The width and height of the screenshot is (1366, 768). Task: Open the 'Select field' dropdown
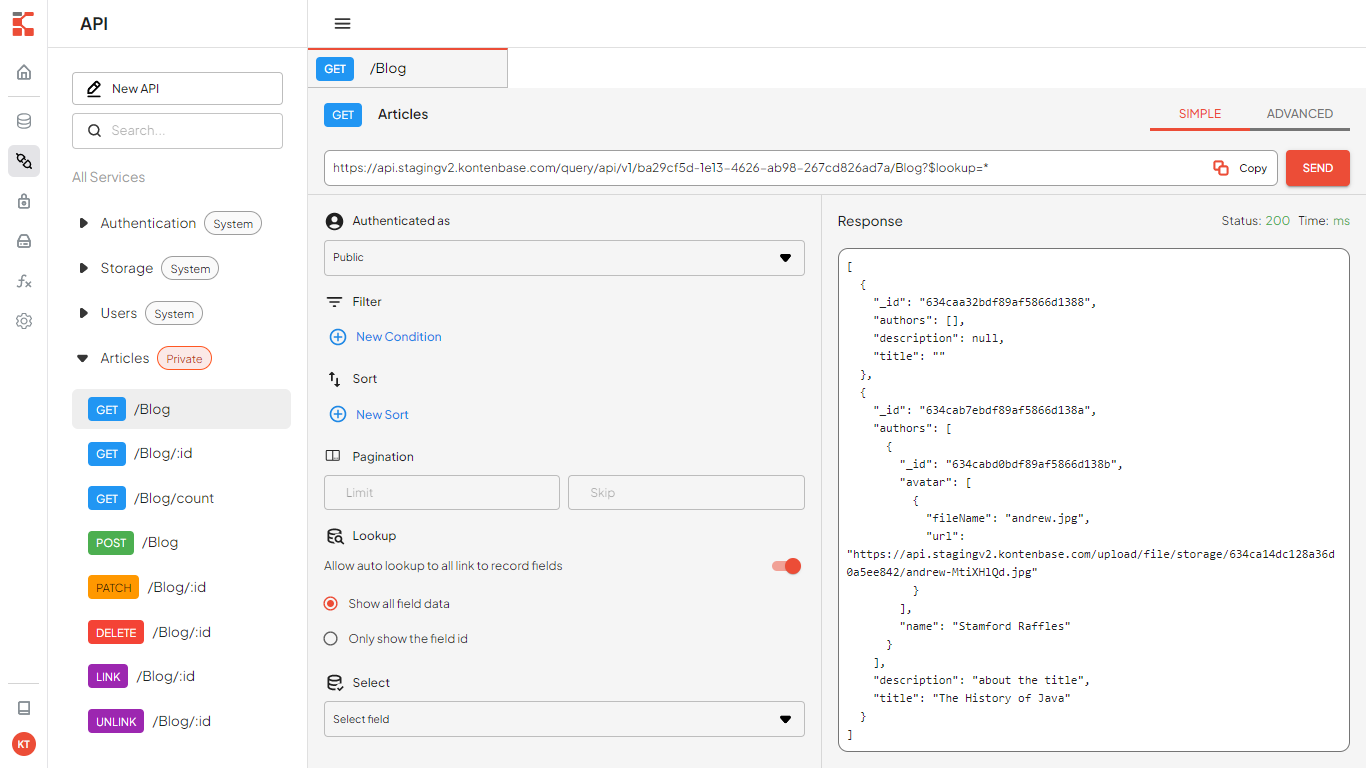(564, 719)
